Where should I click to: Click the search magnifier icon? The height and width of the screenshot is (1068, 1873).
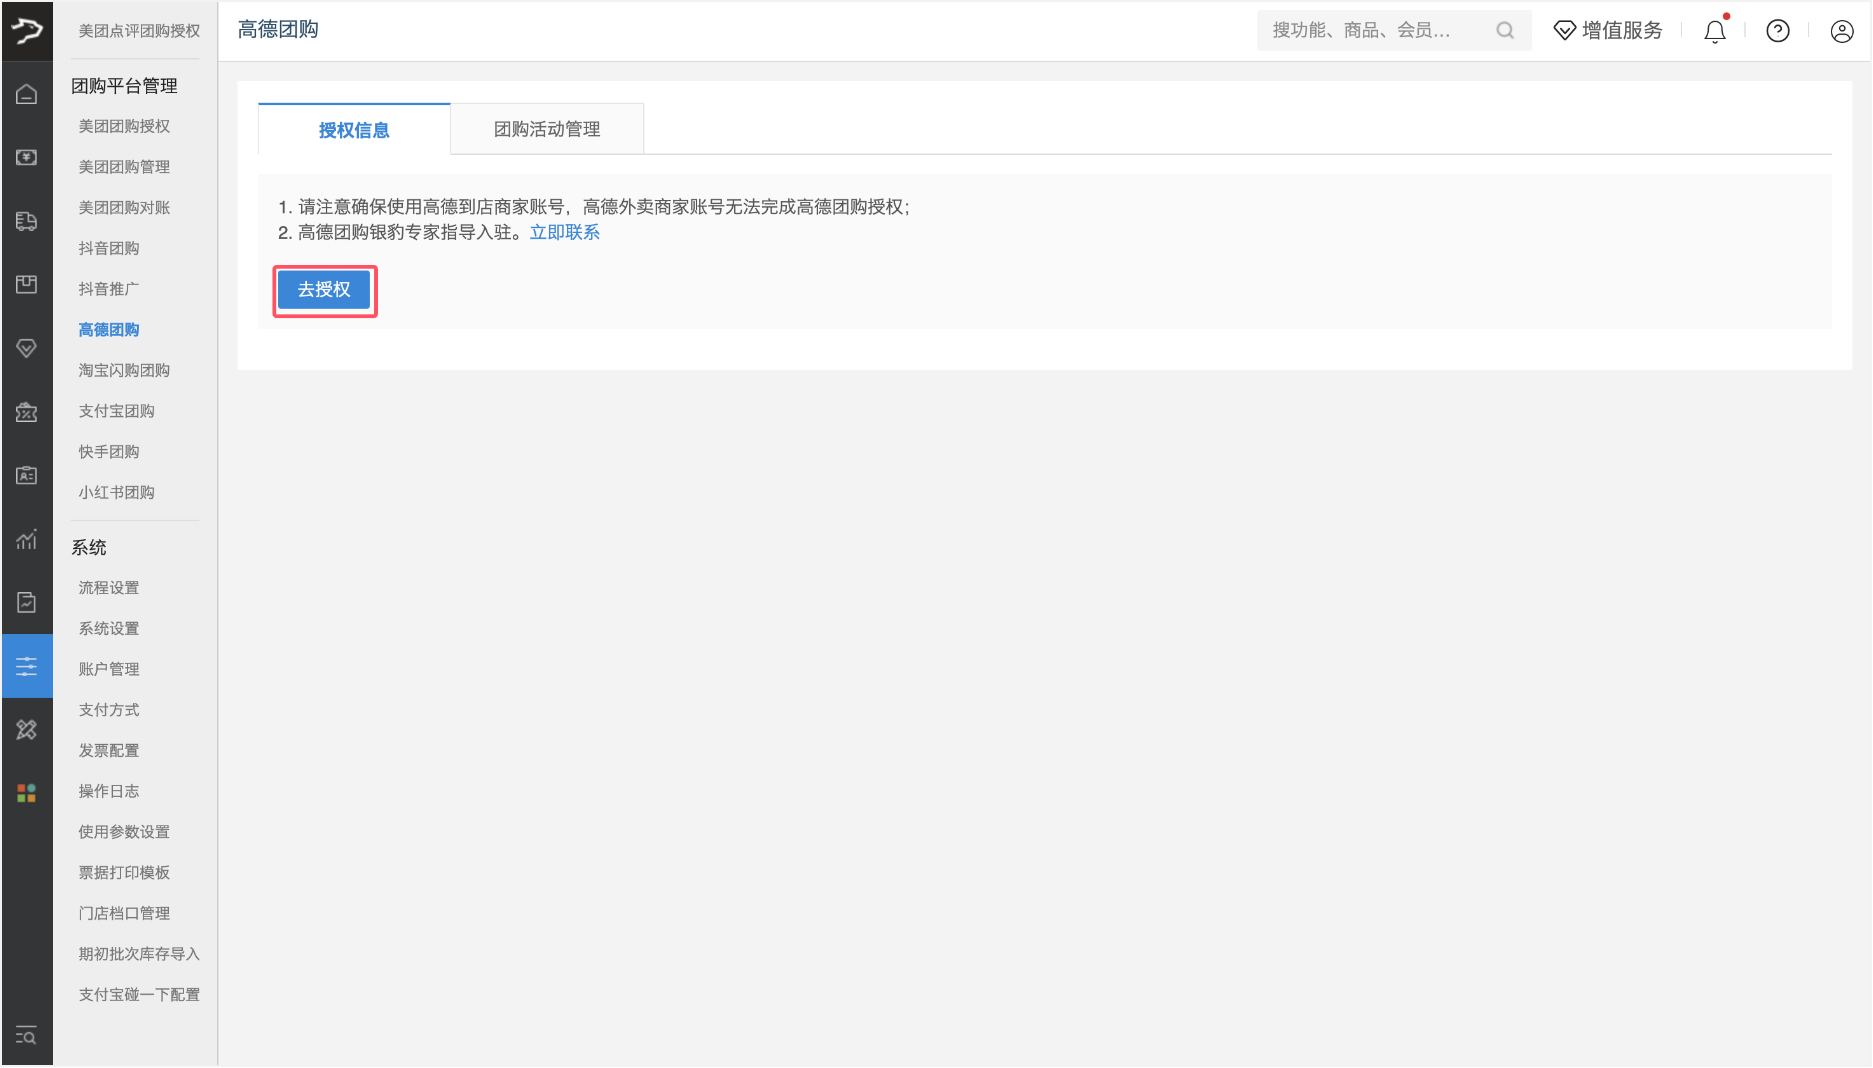(1505, 31)
